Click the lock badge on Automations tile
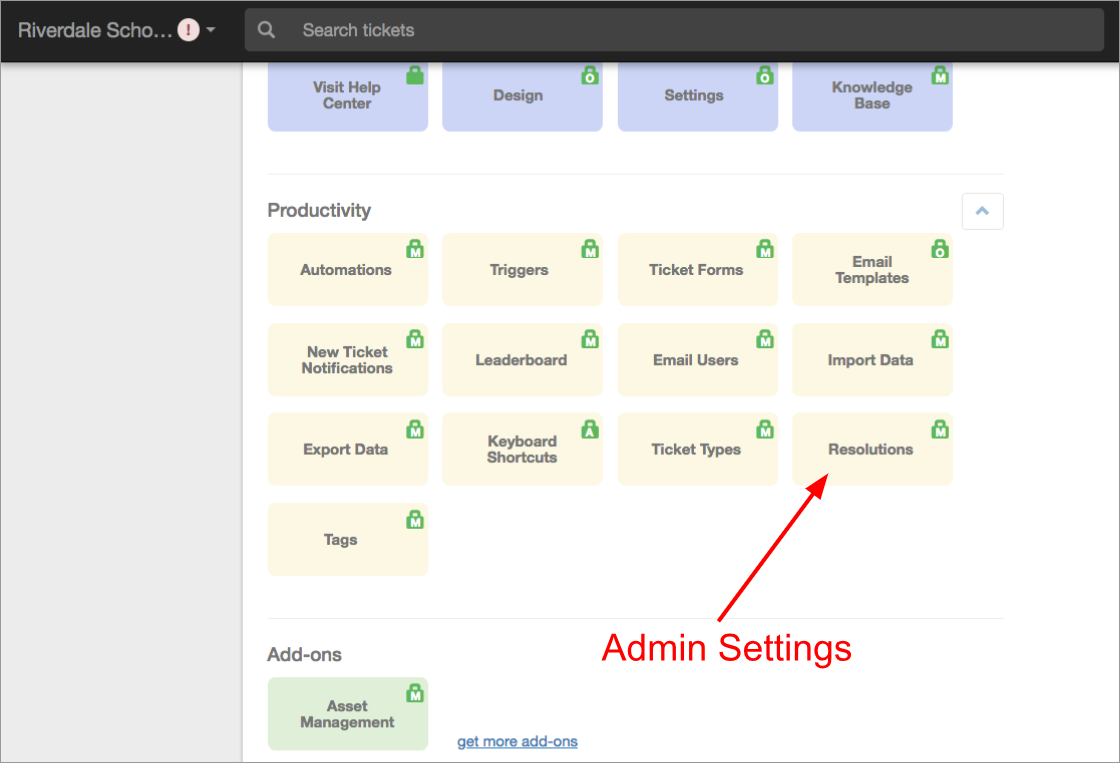The height and width of the screenshot is (763, 1120). pos(415,249)
